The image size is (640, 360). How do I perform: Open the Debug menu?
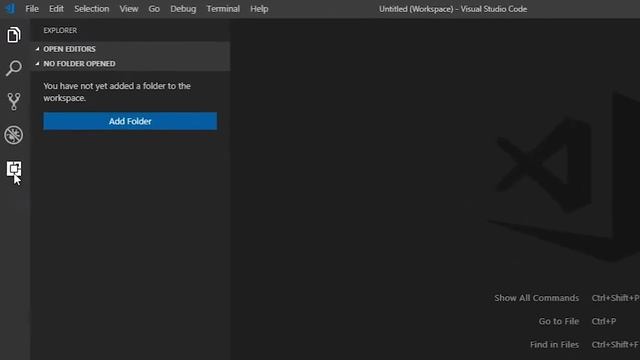coord(183,9)
